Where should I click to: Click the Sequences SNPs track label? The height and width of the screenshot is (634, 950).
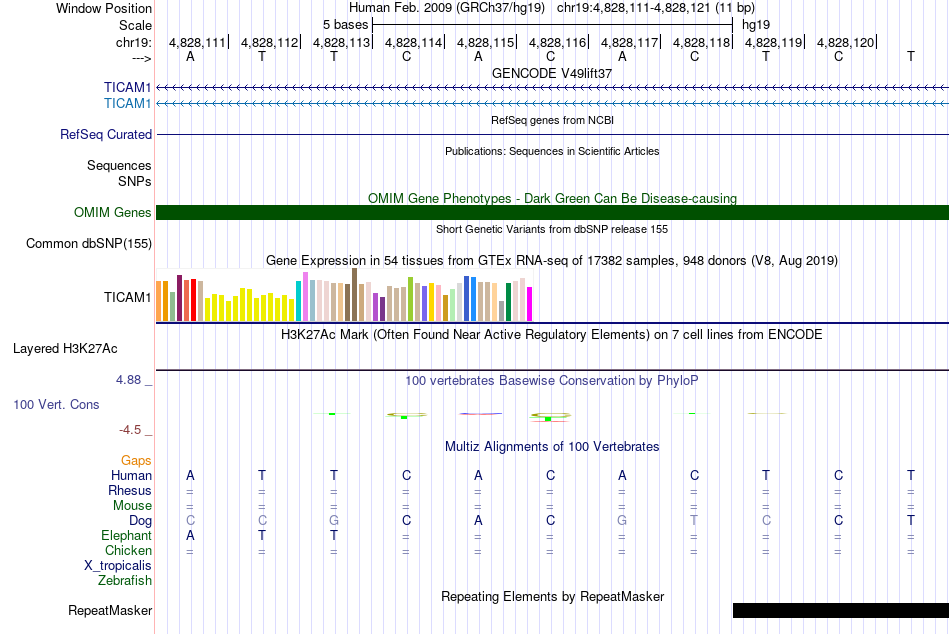point(119,173)
